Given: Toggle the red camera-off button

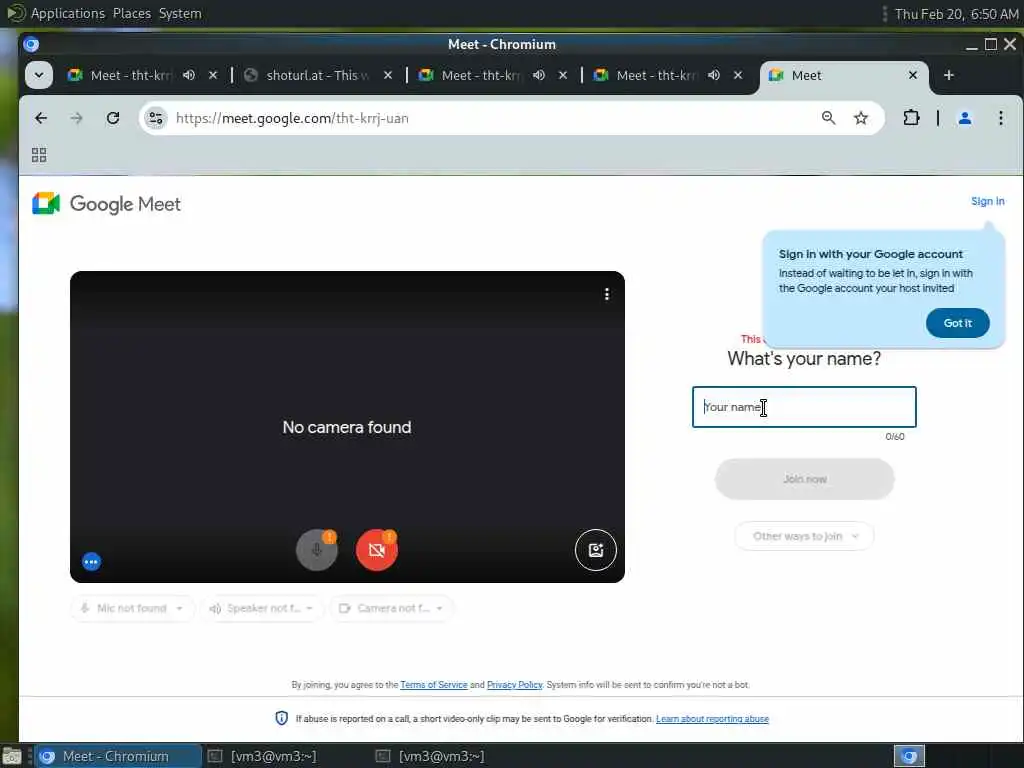Looking at the screenshot, I should tap(377, 550).
